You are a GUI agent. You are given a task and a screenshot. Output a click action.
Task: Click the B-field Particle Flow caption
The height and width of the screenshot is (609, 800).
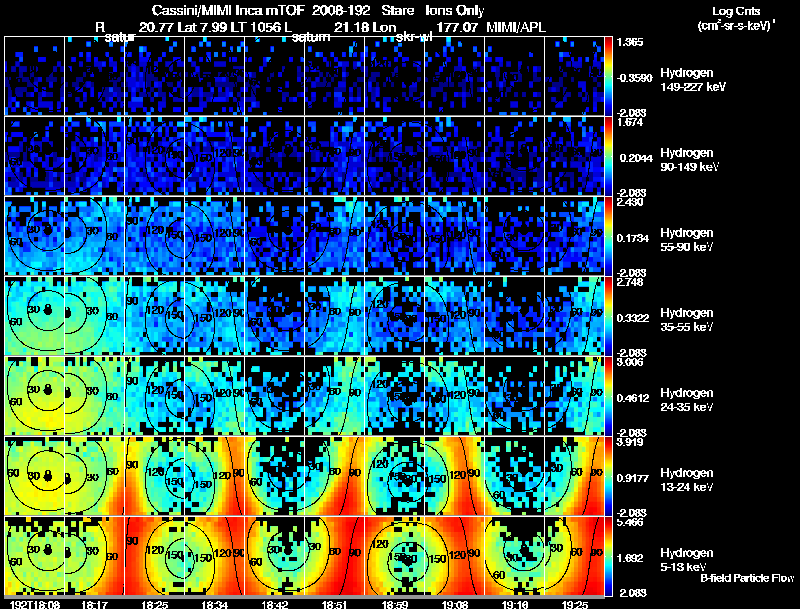747,578
